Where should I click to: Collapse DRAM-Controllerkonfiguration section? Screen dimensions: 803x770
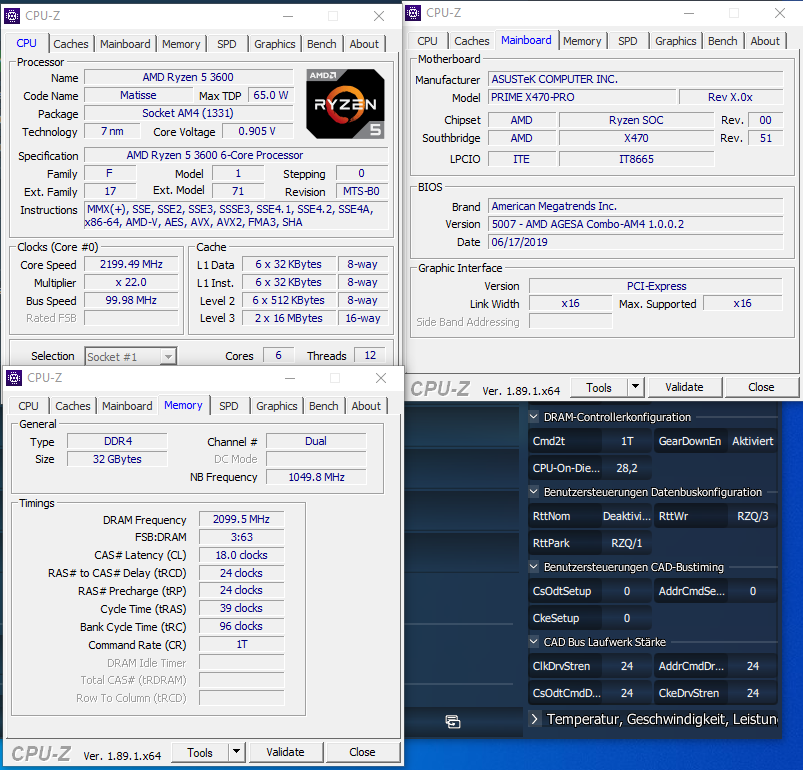(x=533, y=417)
